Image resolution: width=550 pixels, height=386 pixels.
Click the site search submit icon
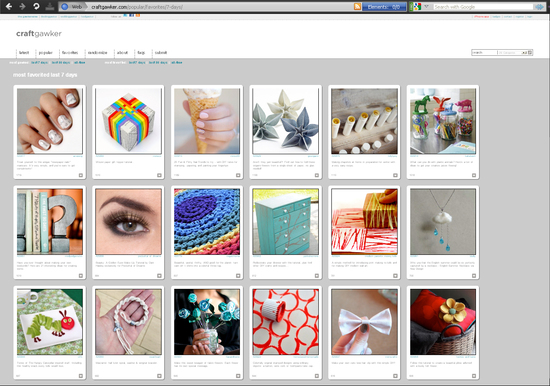pos(530,52)
